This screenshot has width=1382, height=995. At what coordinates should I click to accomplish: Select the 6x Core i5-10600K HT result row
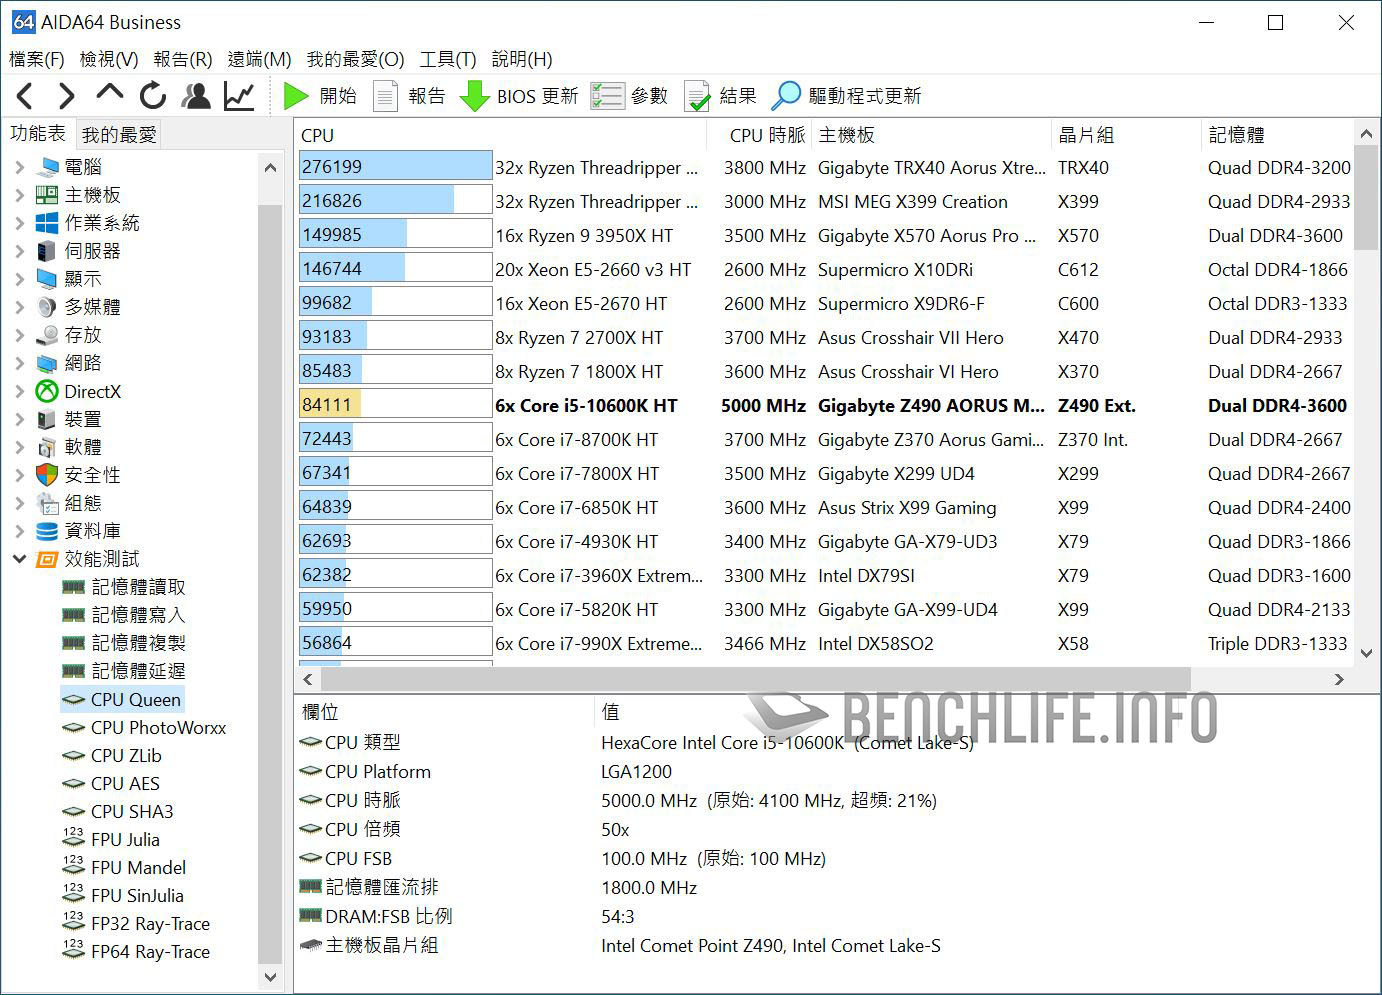pos(586,406)
